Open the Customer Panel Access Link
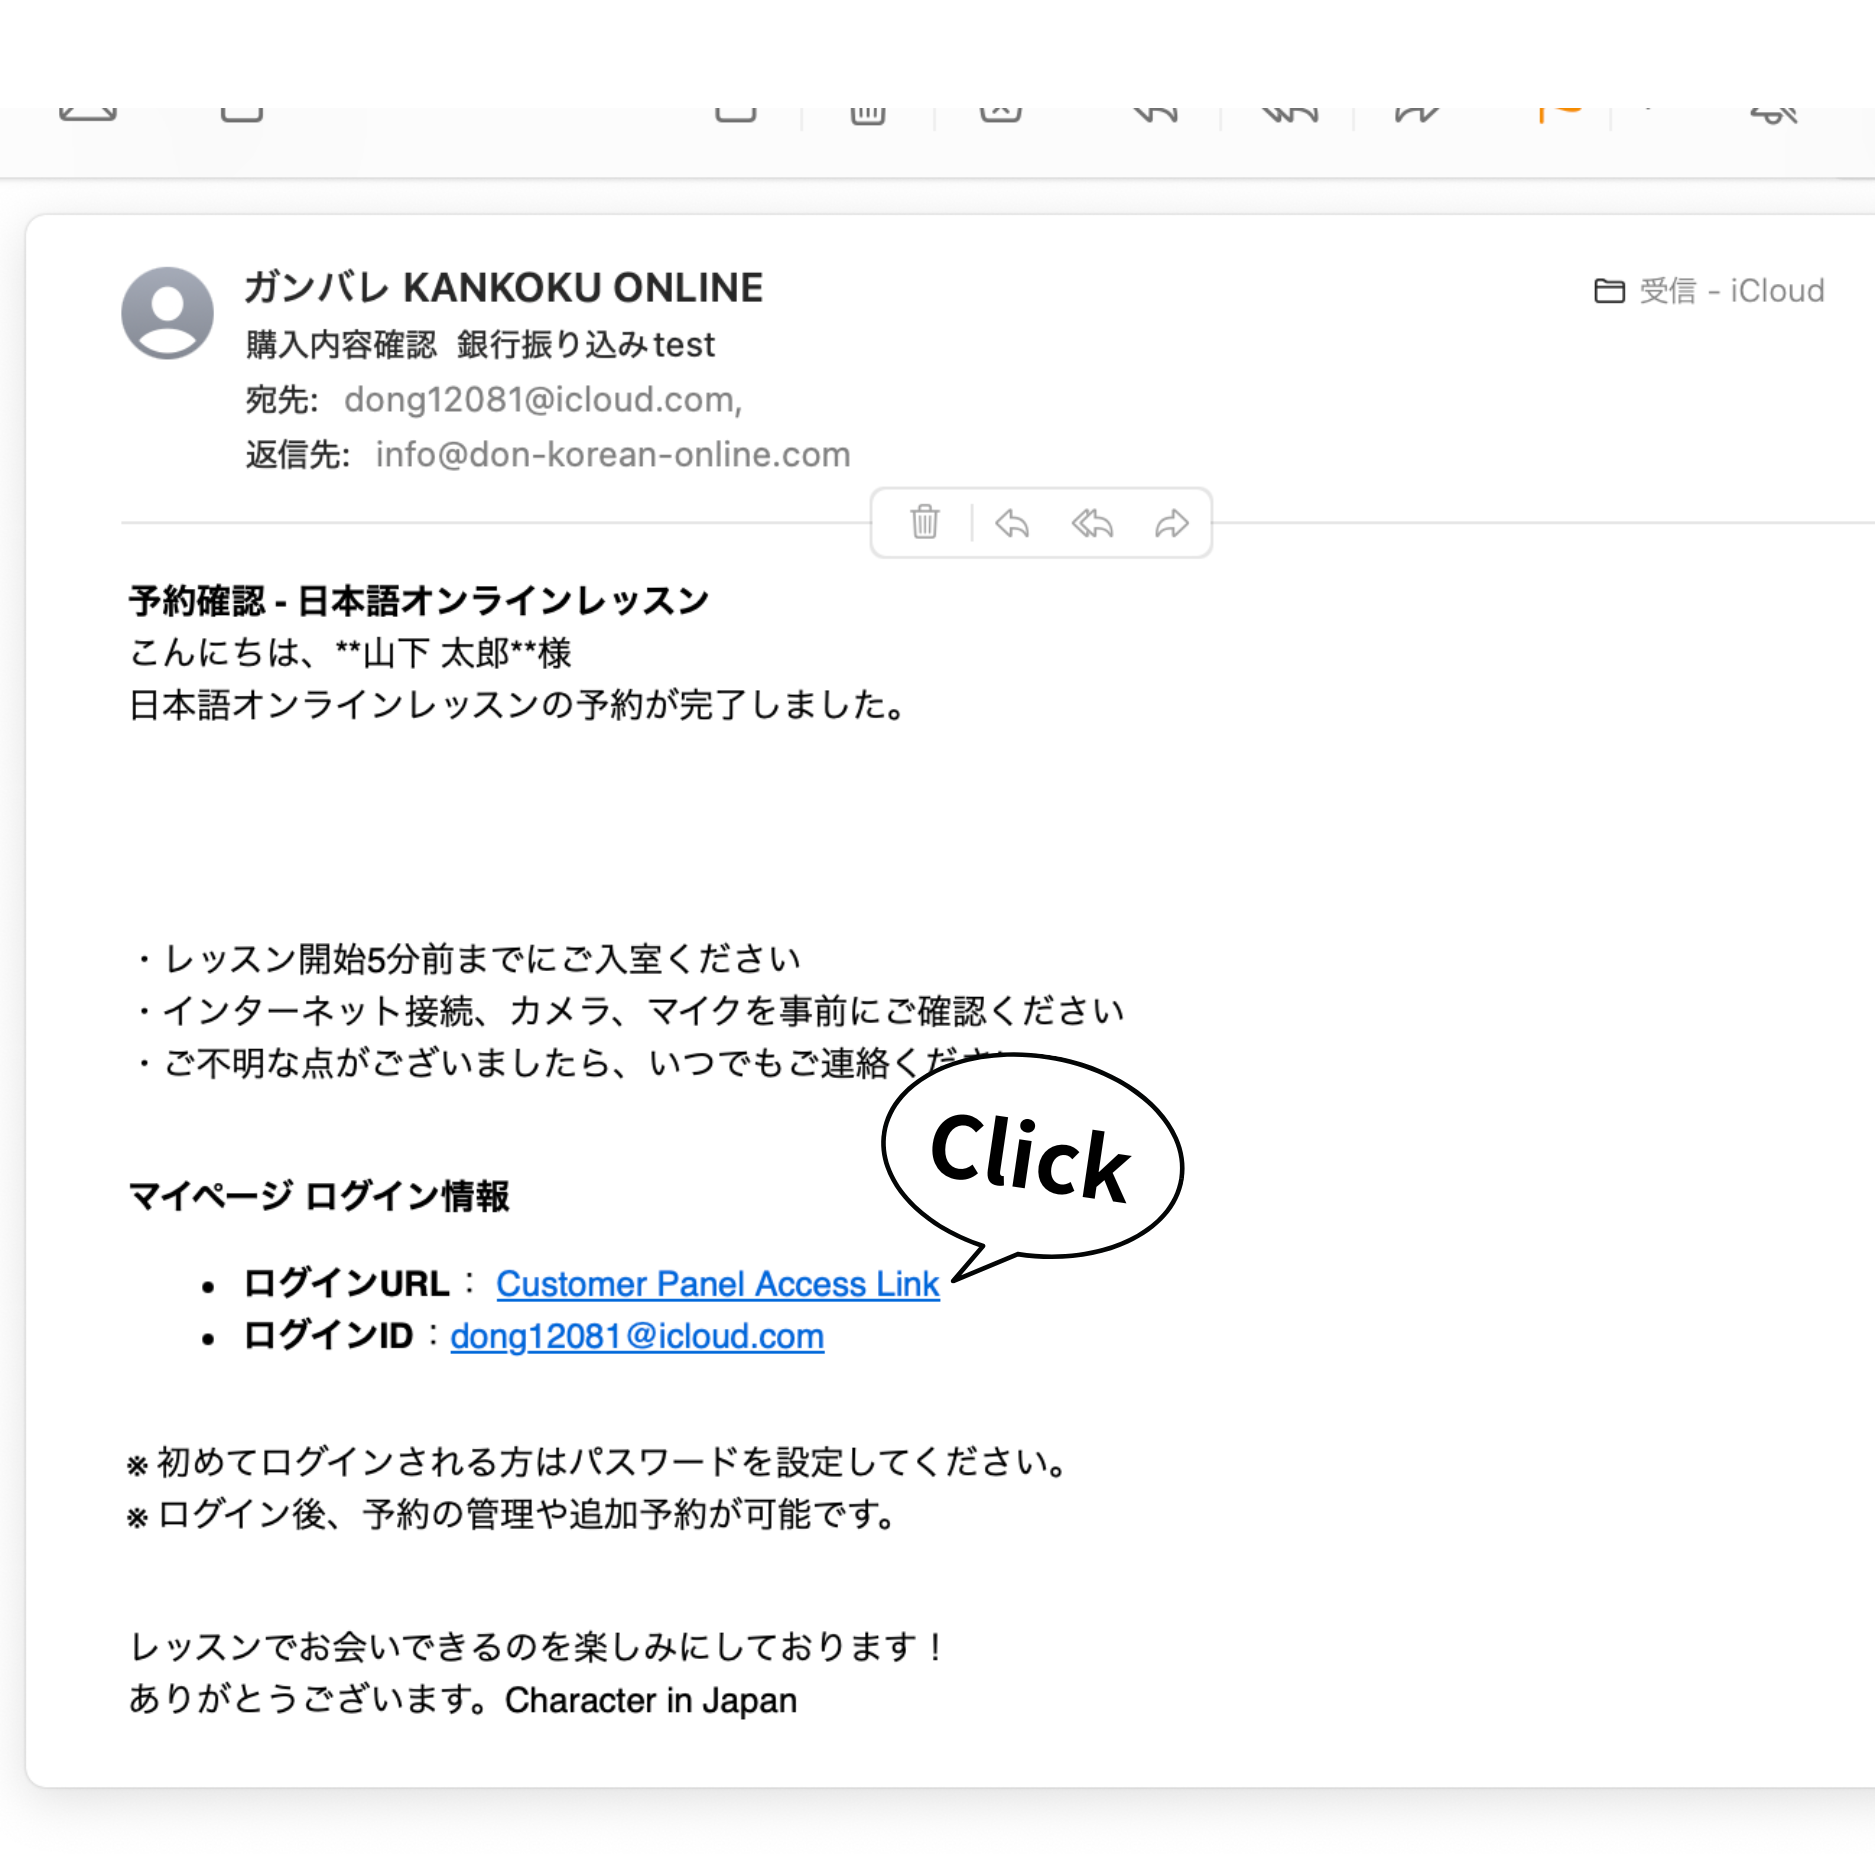 click(717, 1284)
